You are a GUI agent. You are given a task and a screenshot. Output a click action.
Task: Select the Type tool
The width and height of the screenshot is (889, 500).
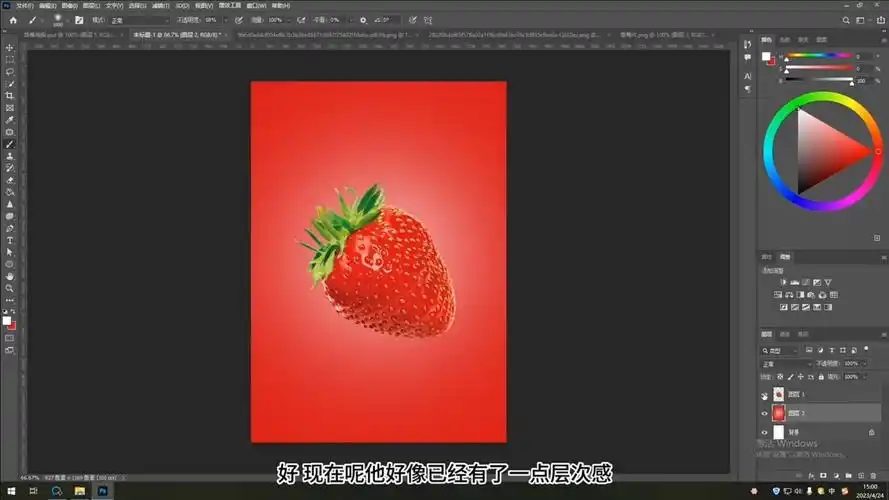[10, 240]
